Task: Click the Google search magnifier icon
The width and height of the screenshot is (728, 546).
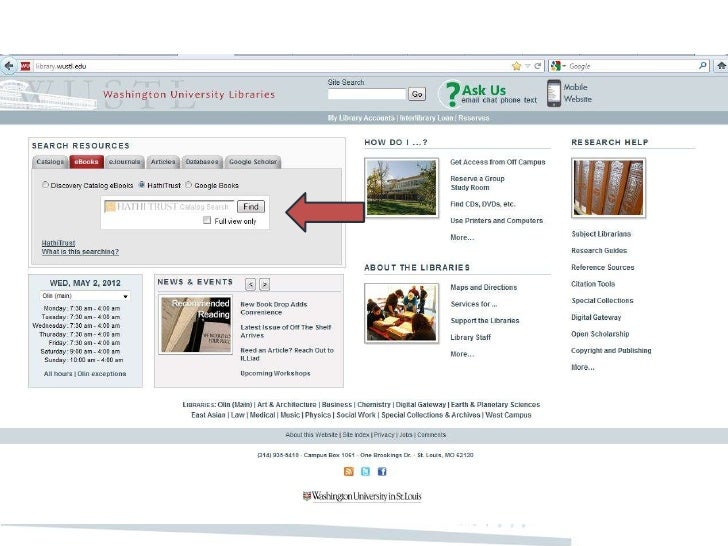Action: [702, 66]
